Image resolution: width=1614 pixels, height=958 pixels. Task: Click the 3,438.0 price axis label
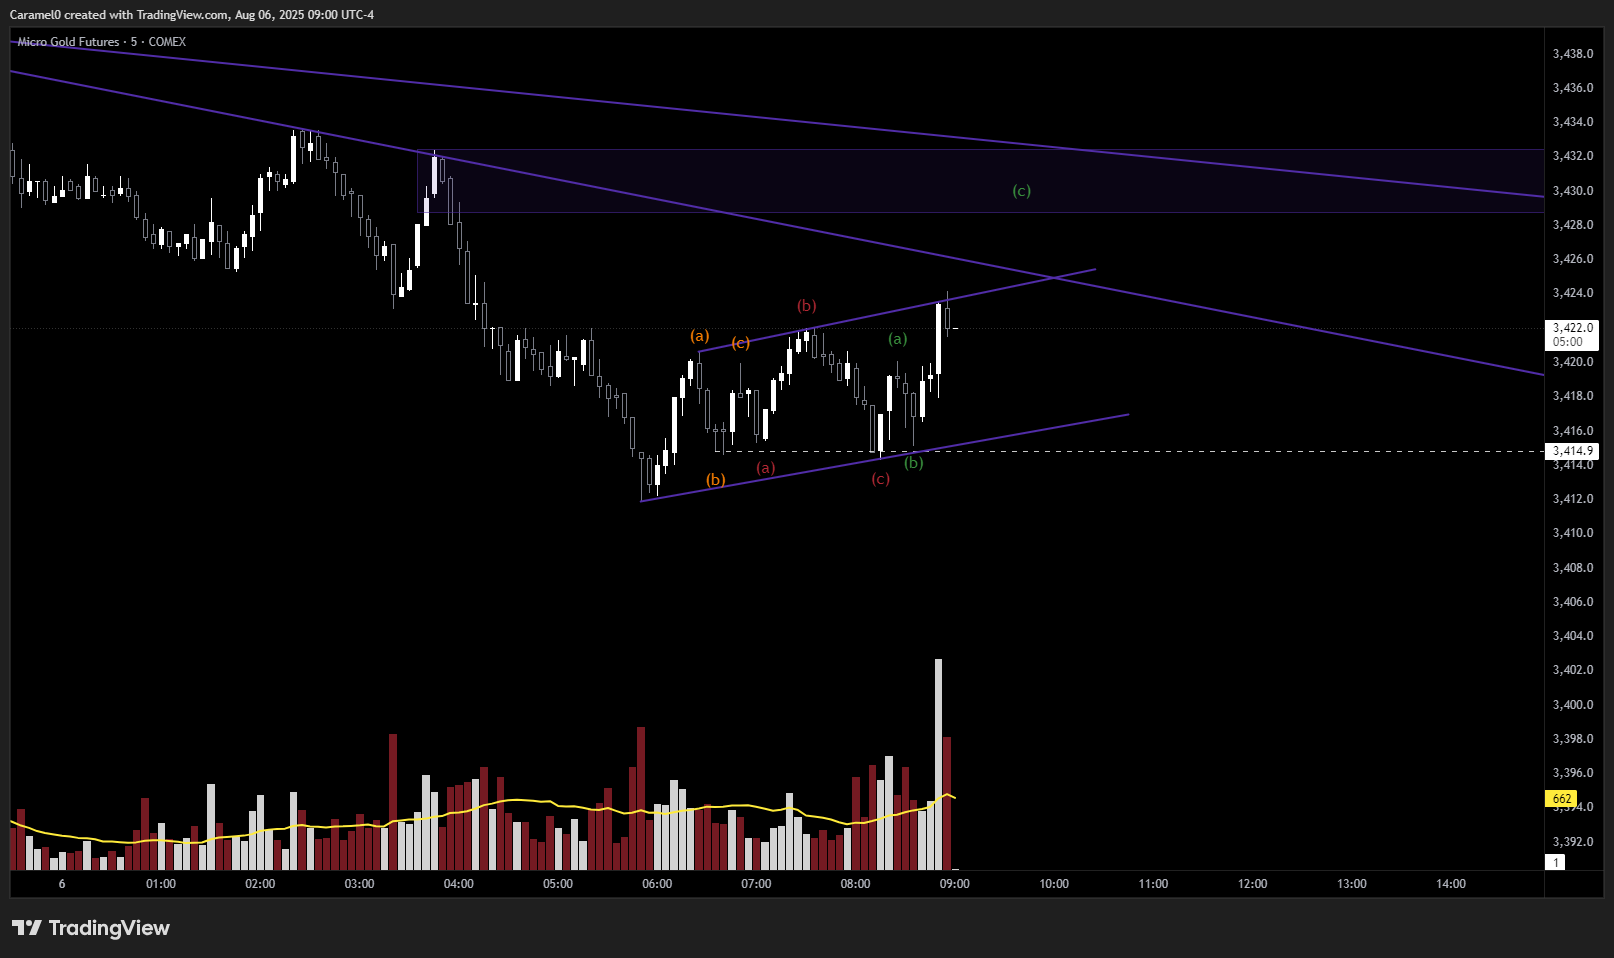(x=1573, y=54)
